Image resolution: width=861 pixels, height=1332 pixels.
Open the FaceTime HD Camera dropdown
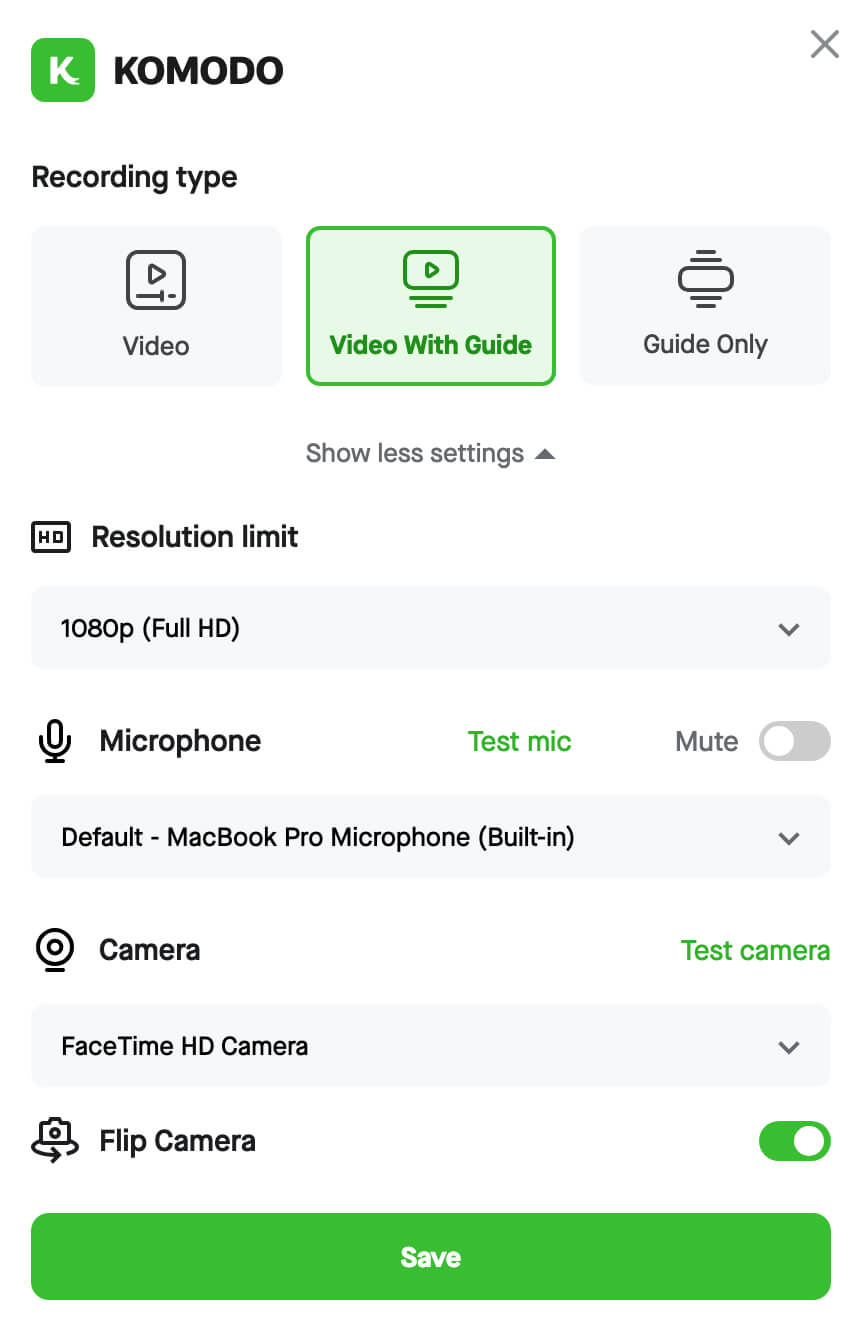point(431,1046)
